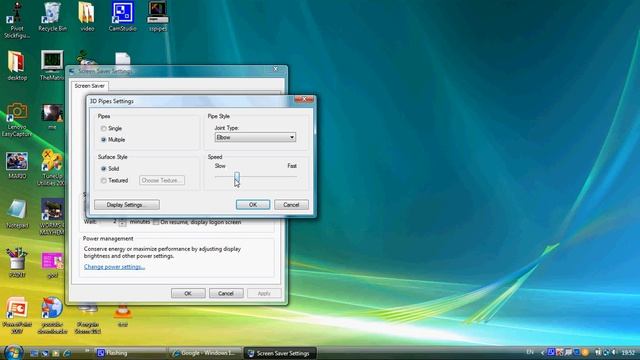This screenshot has height=360, width=640.
Task: Show hidden tray icons arrow
Action: (543, 353)
